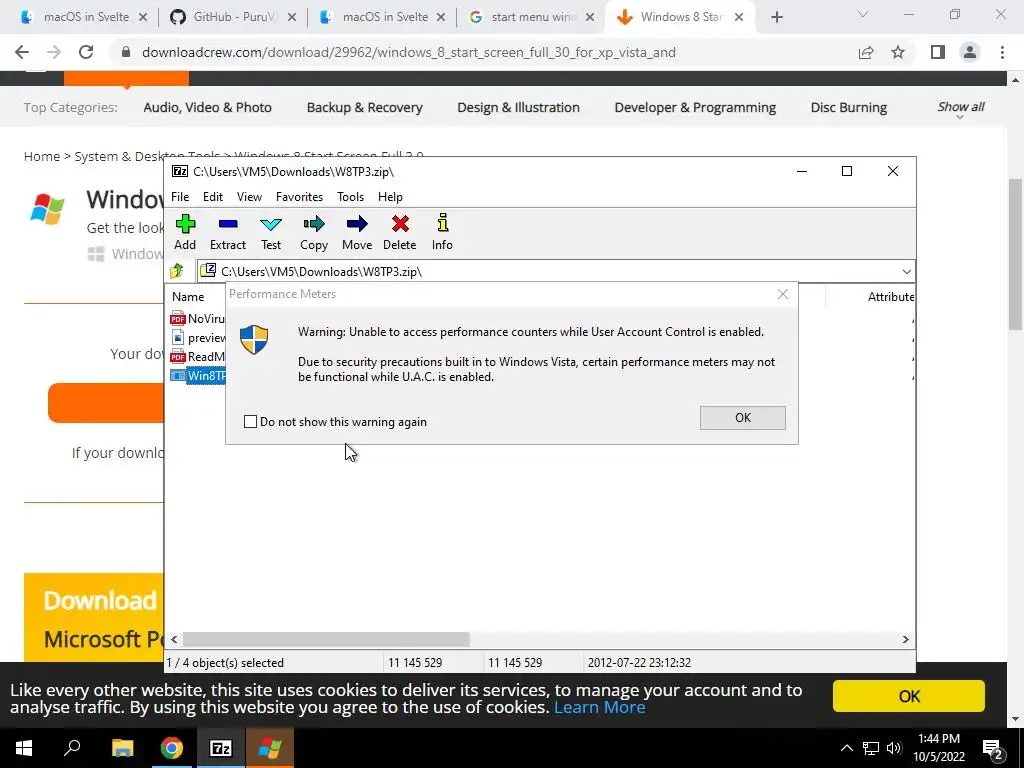1024x768 pixels.
Task: Select the preview image file in archive
Action: click(198, 338)
